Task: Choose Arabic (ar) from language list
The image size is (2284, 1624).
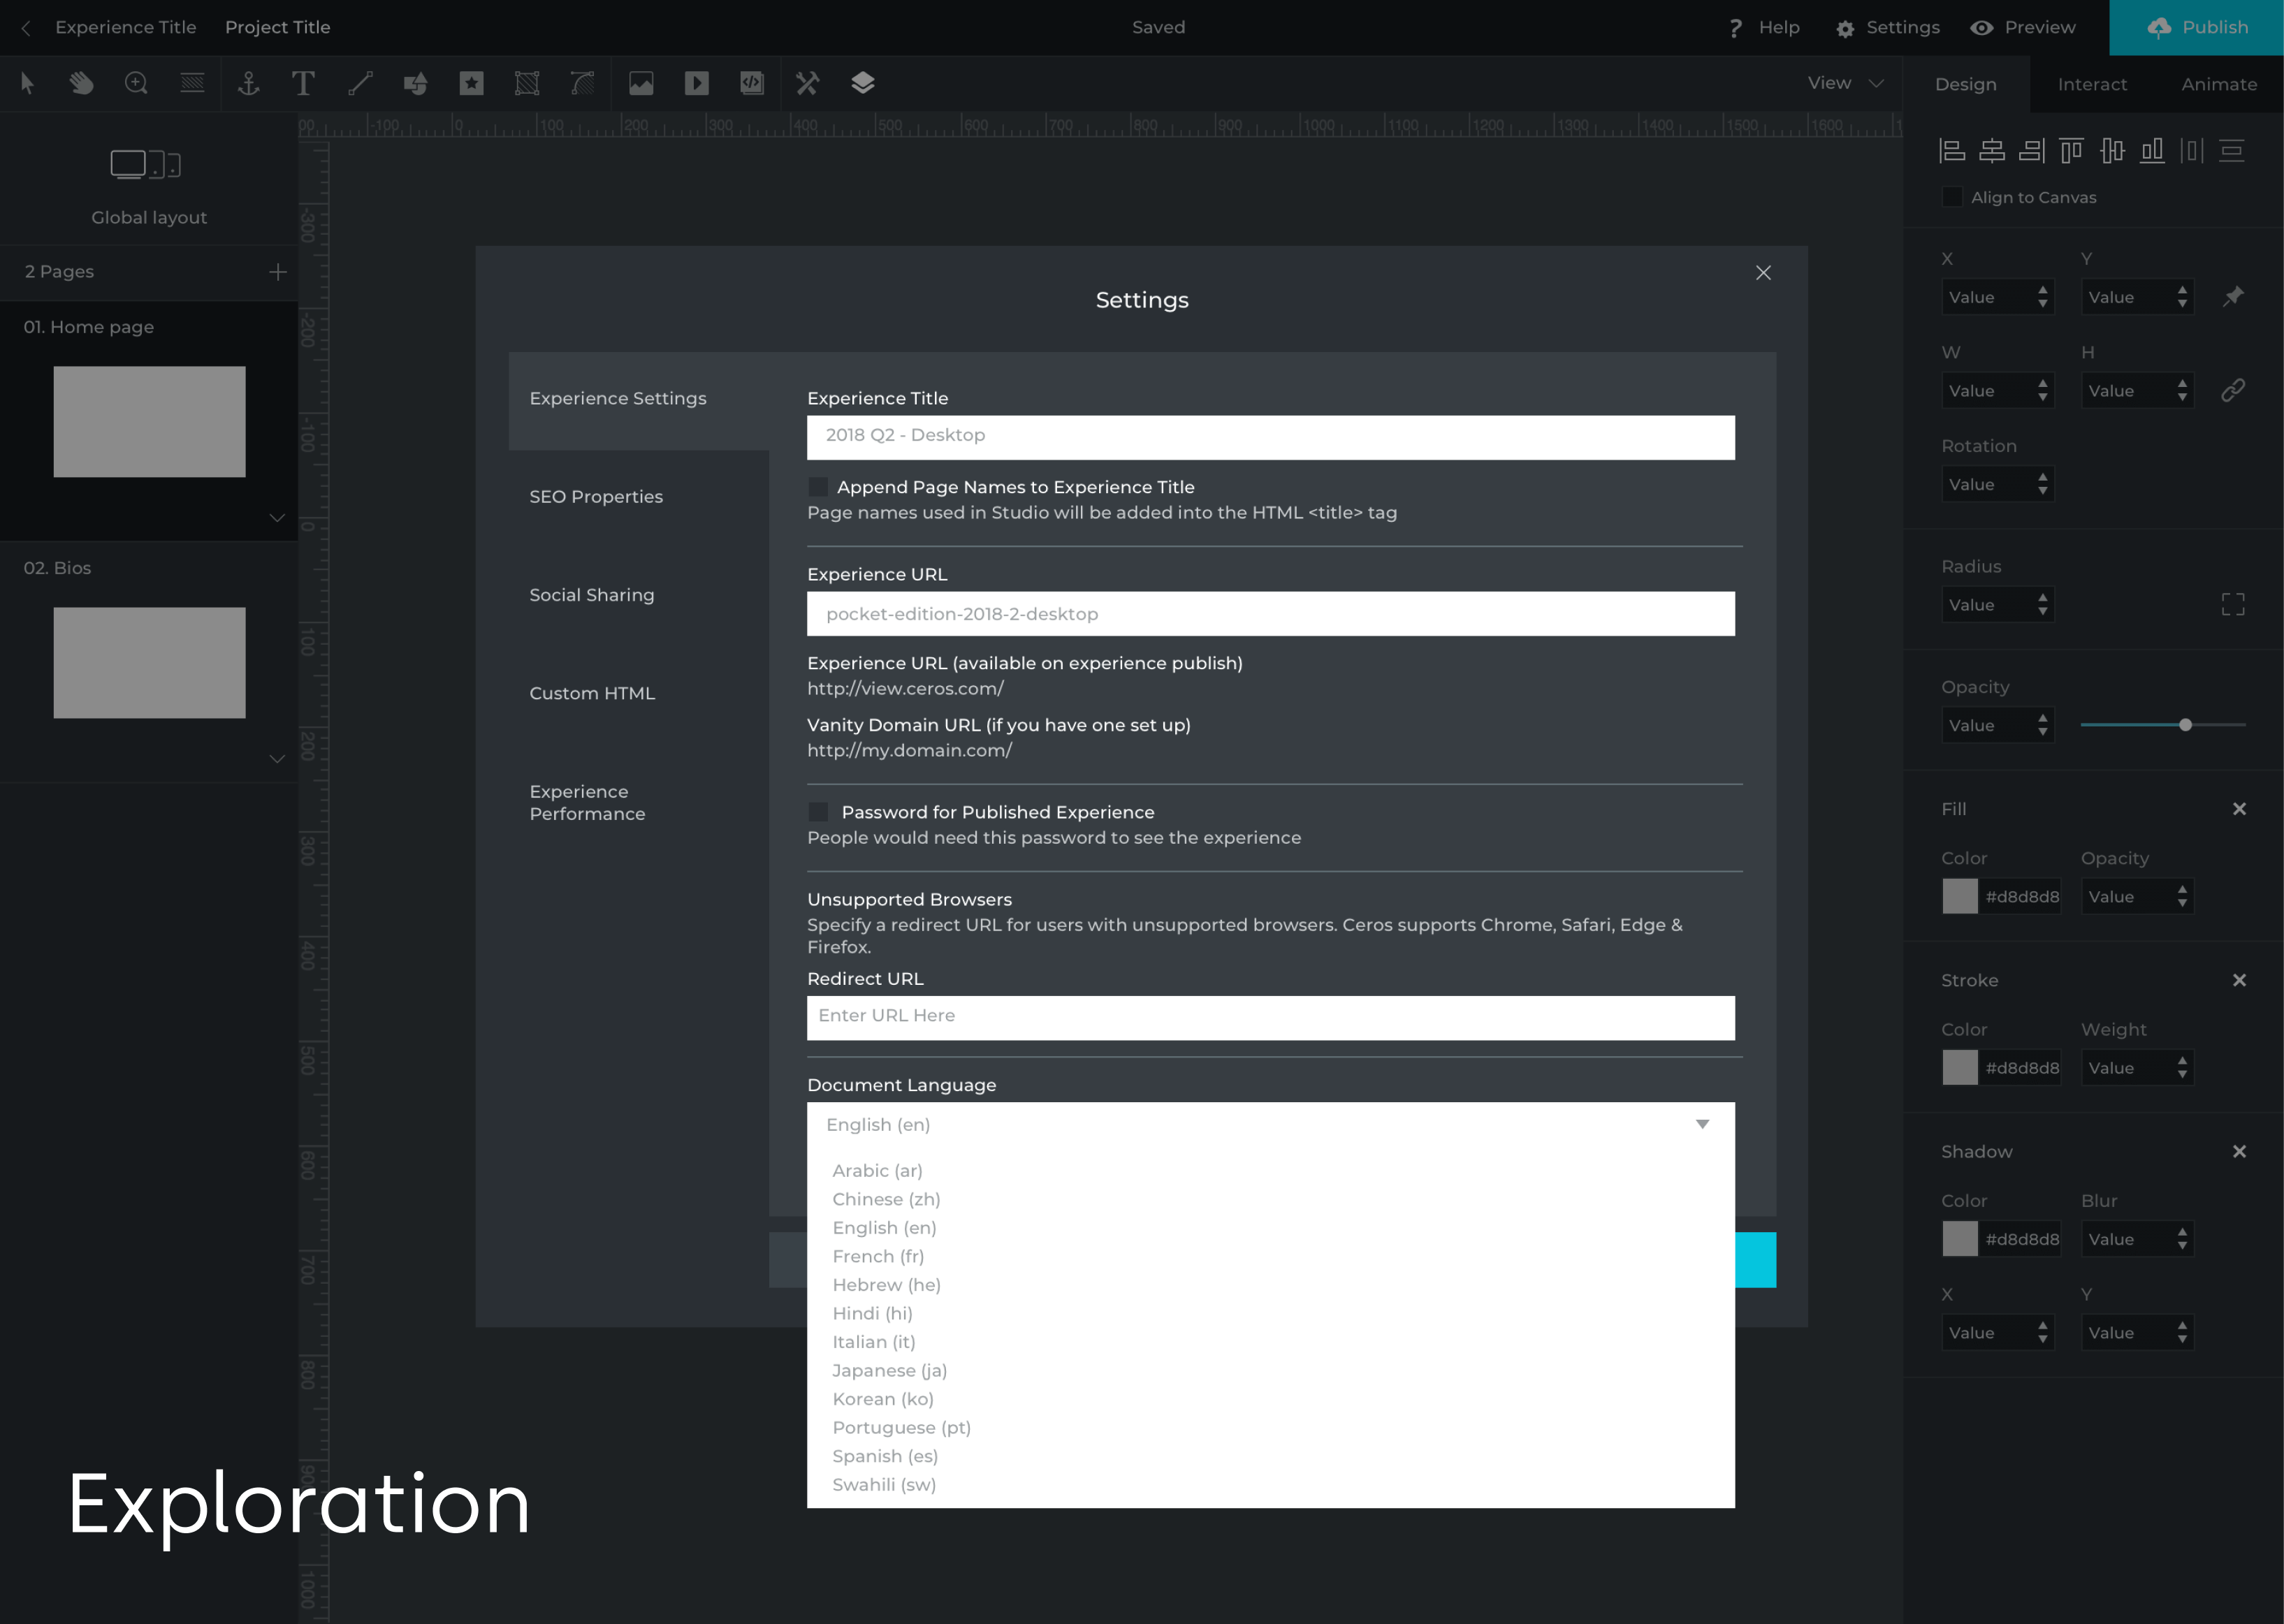Action: point(877,1170)
